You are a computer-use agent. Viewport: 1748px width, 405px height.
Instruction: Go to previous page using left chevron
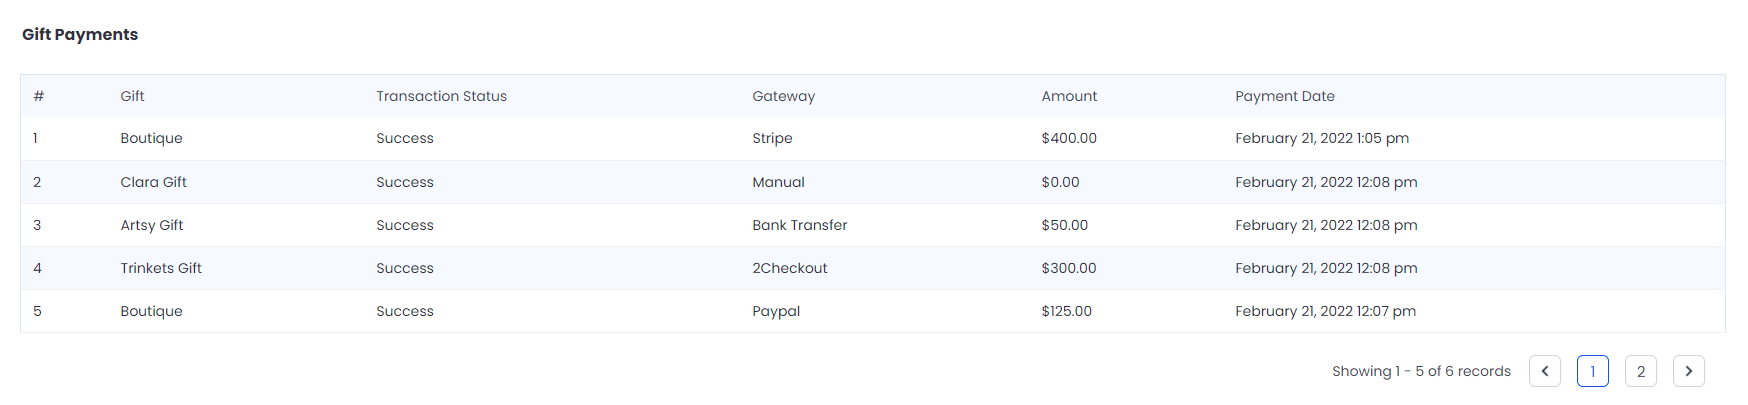[1544, 371]
